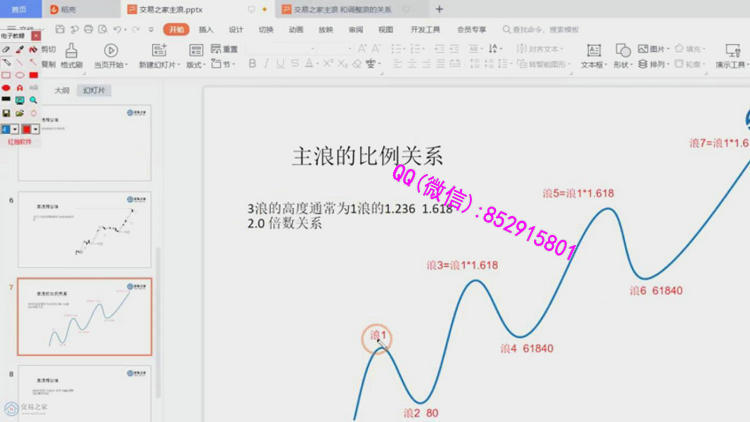Viewport: 750px width, 422px height.
Task: Select red filled rectangle annotation tool
Action: click(x=33, y=75)
